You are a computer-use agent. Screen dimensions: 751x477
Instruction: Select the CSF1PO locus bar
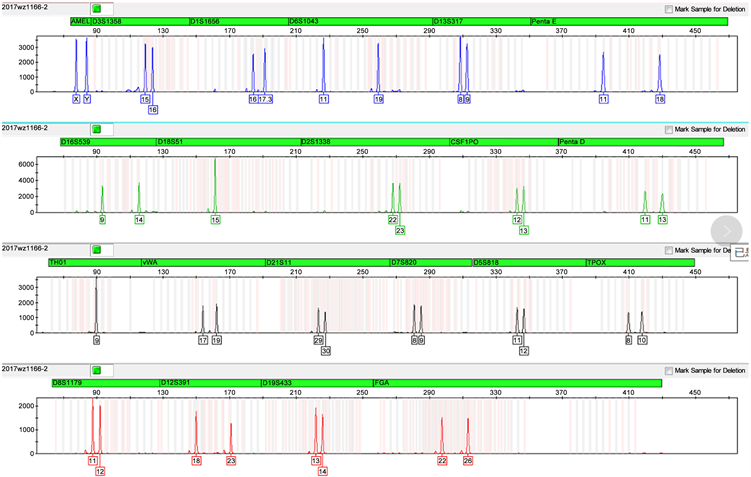pyautogui.click(x=502, y=142)
